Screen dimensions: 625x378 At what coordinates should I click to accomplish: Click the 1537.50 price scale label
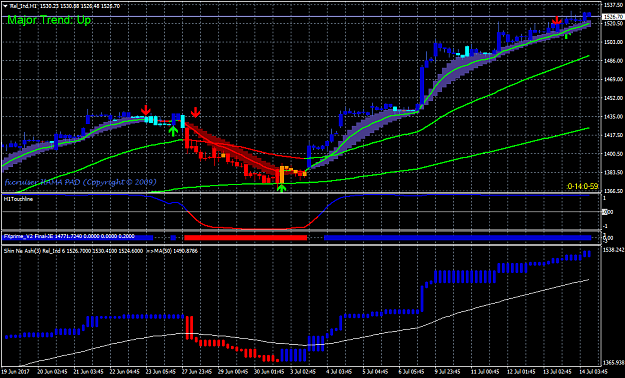click(x=613, y=5)
